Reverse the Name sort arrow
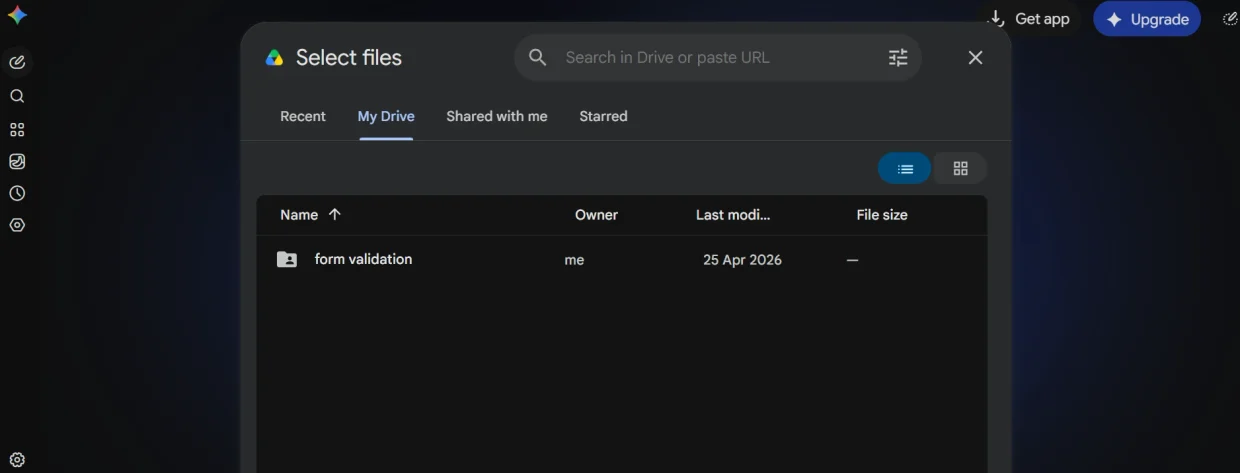Image resolution: width=1240 pixels, height=473 pixels. click(335, 214)
